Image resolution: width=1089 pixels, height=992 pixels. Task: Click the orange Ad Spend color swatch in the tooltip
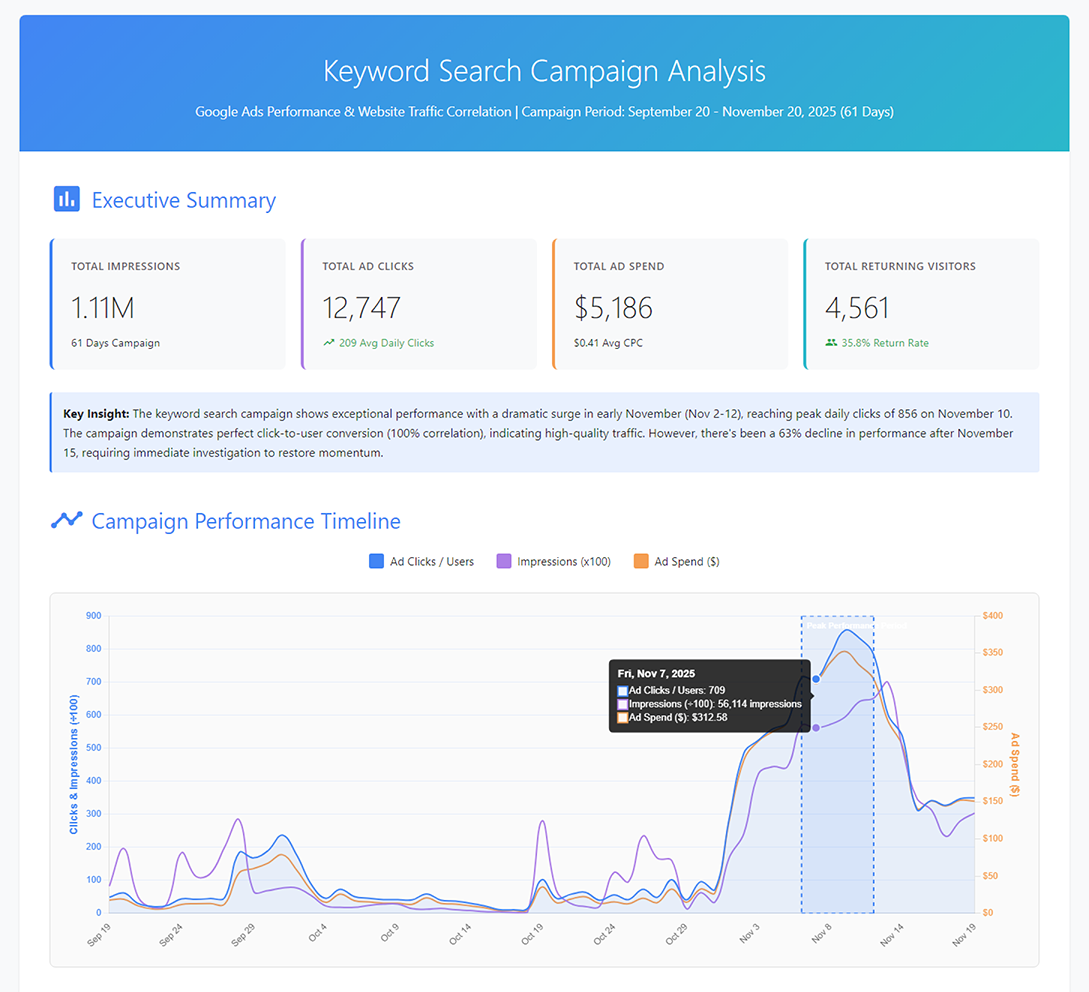(623, 718)
